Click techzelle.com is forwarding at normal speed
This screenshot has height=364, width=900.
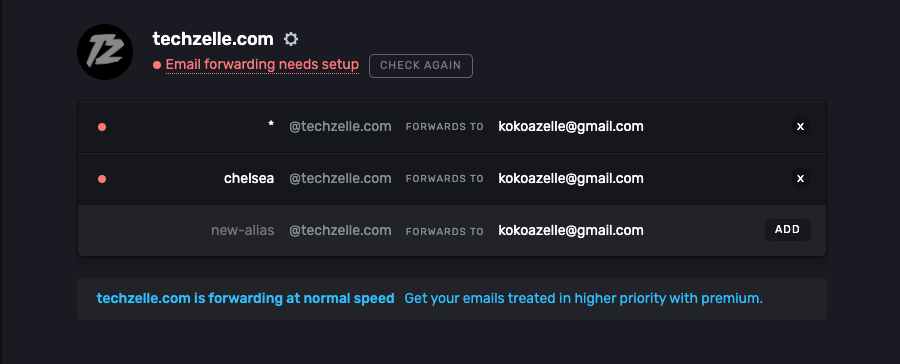[245, 299]
